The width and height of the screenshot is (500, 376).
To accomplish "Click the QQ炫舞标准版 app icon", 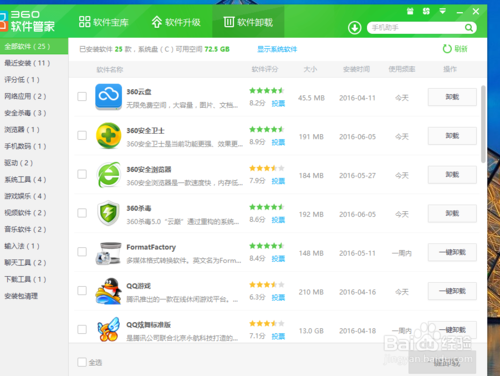I will point(109,330).
